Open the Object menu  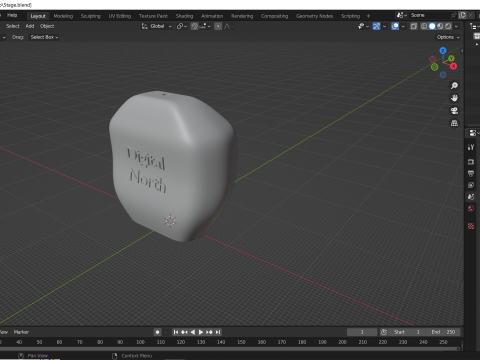click(47, 26)
